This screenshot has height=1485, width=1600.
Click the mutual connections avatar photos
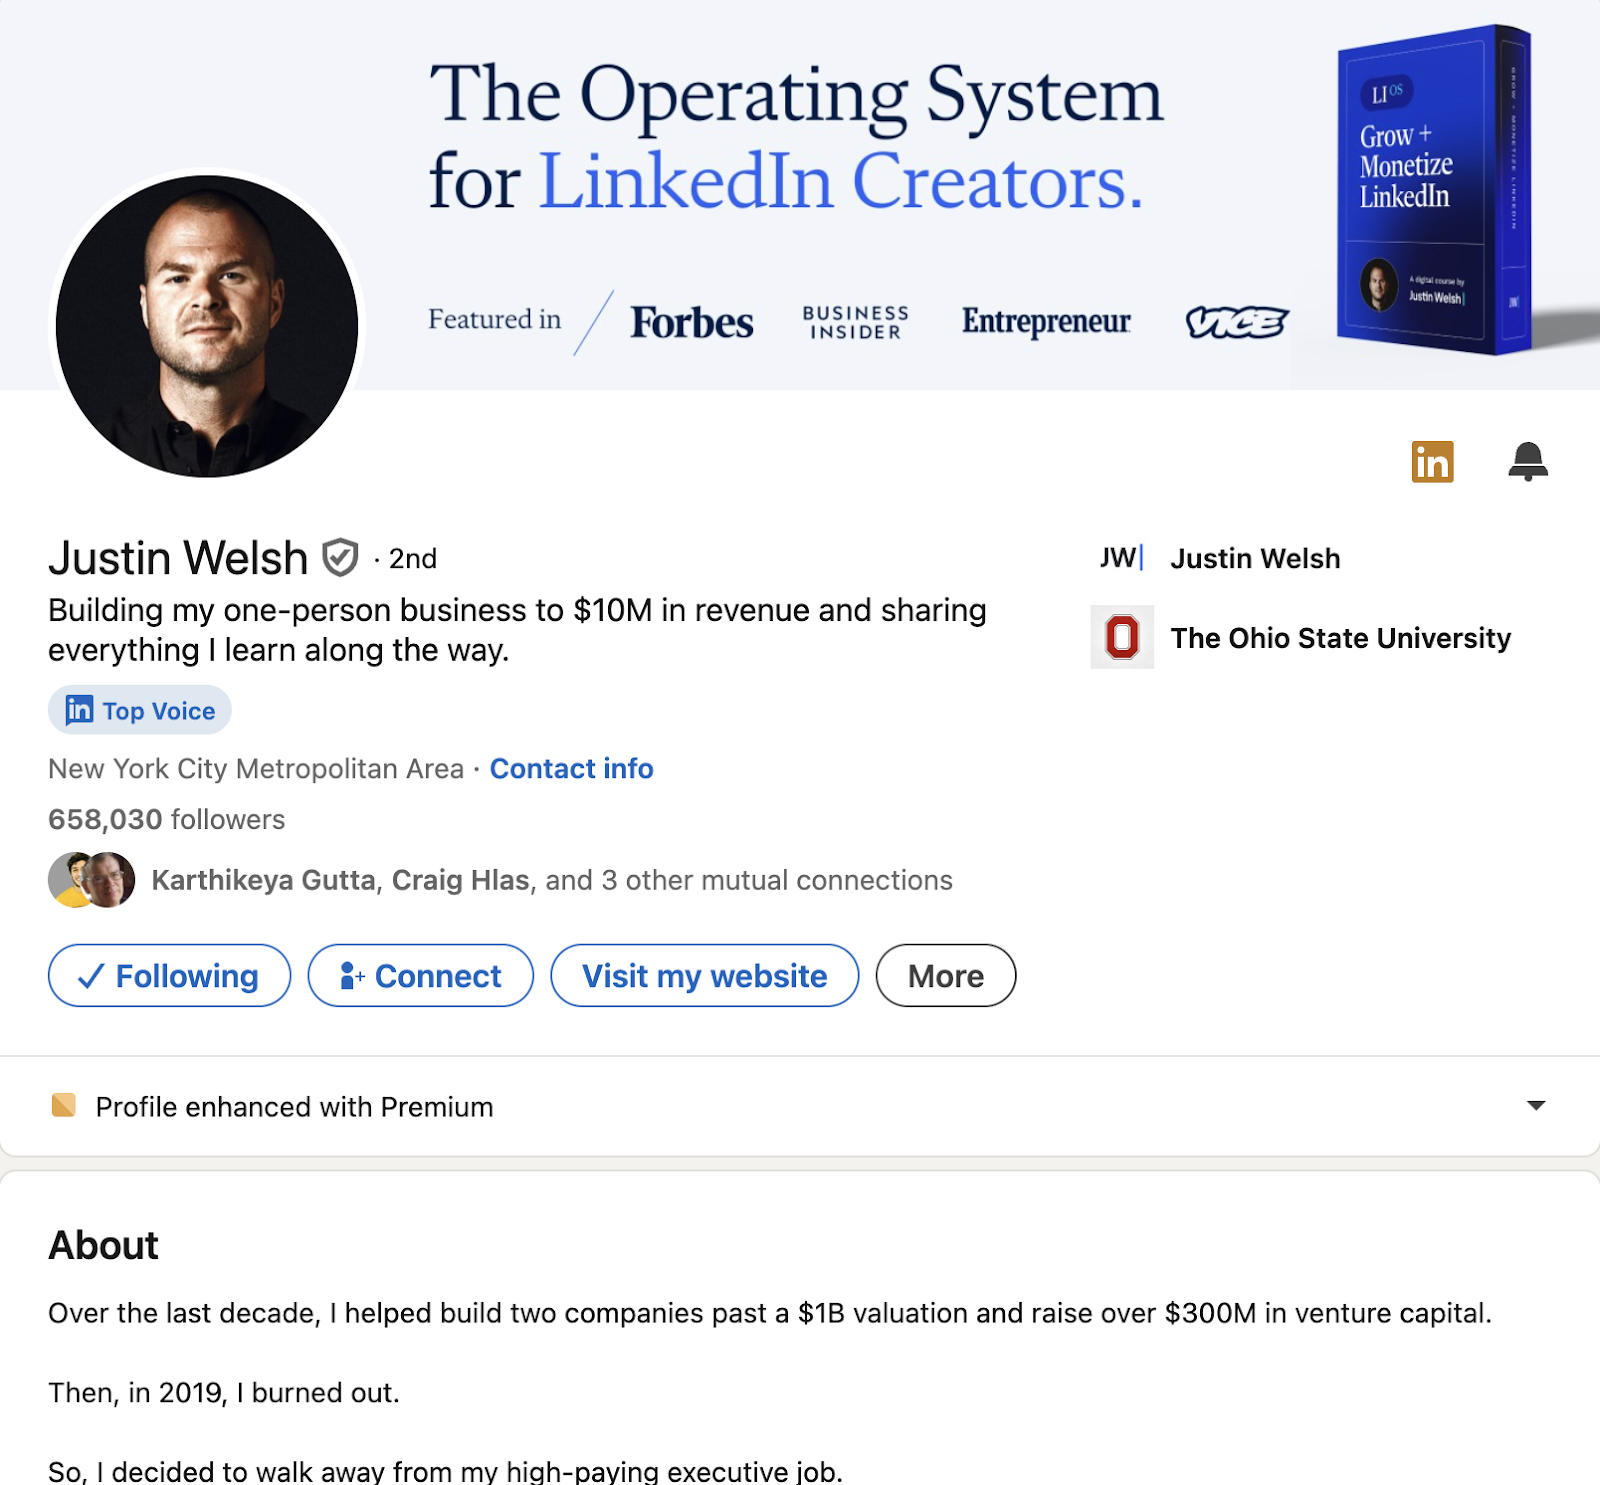92,880
